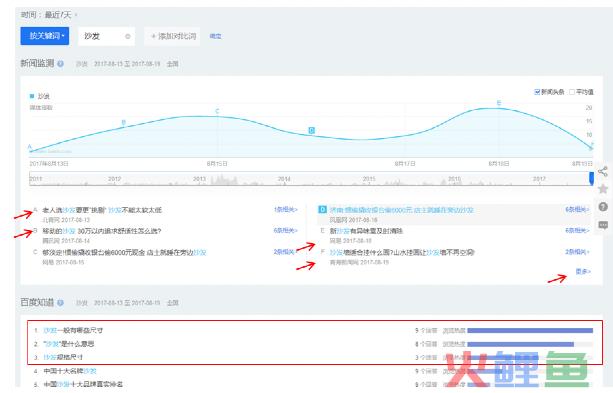Uncheck the 新闻头条 checkbox
Screen dimensions: 613x393
(x=537, y=92)
